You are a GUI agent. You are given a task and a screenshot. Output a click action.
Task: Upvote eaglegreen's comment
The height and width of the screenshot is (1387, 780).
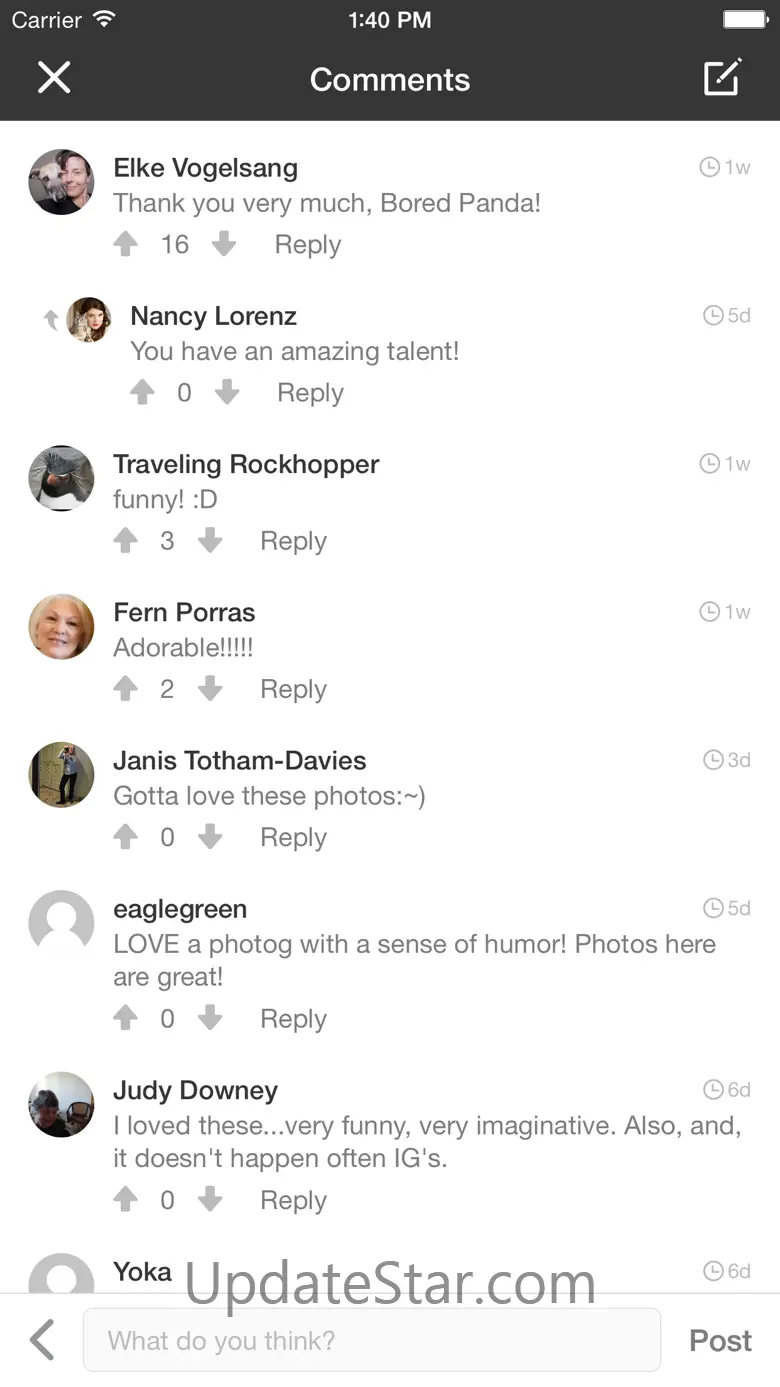point(126,1018)
